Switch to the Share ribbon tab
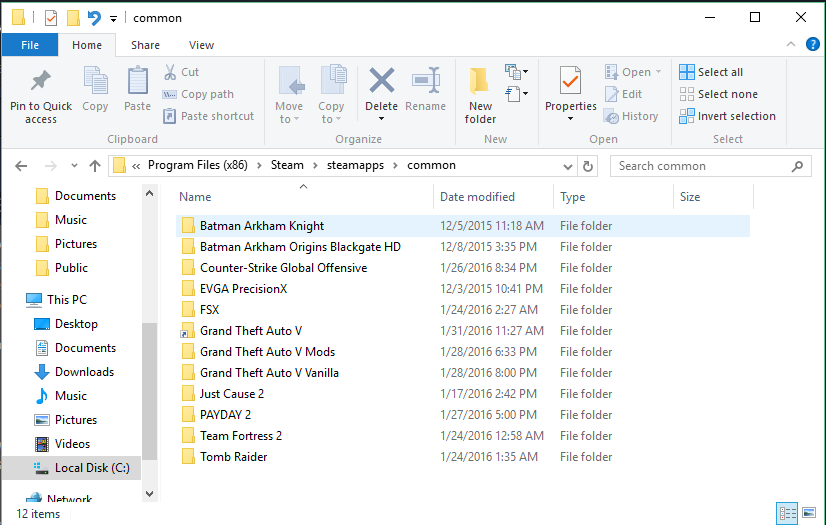 tap(145, 45)
